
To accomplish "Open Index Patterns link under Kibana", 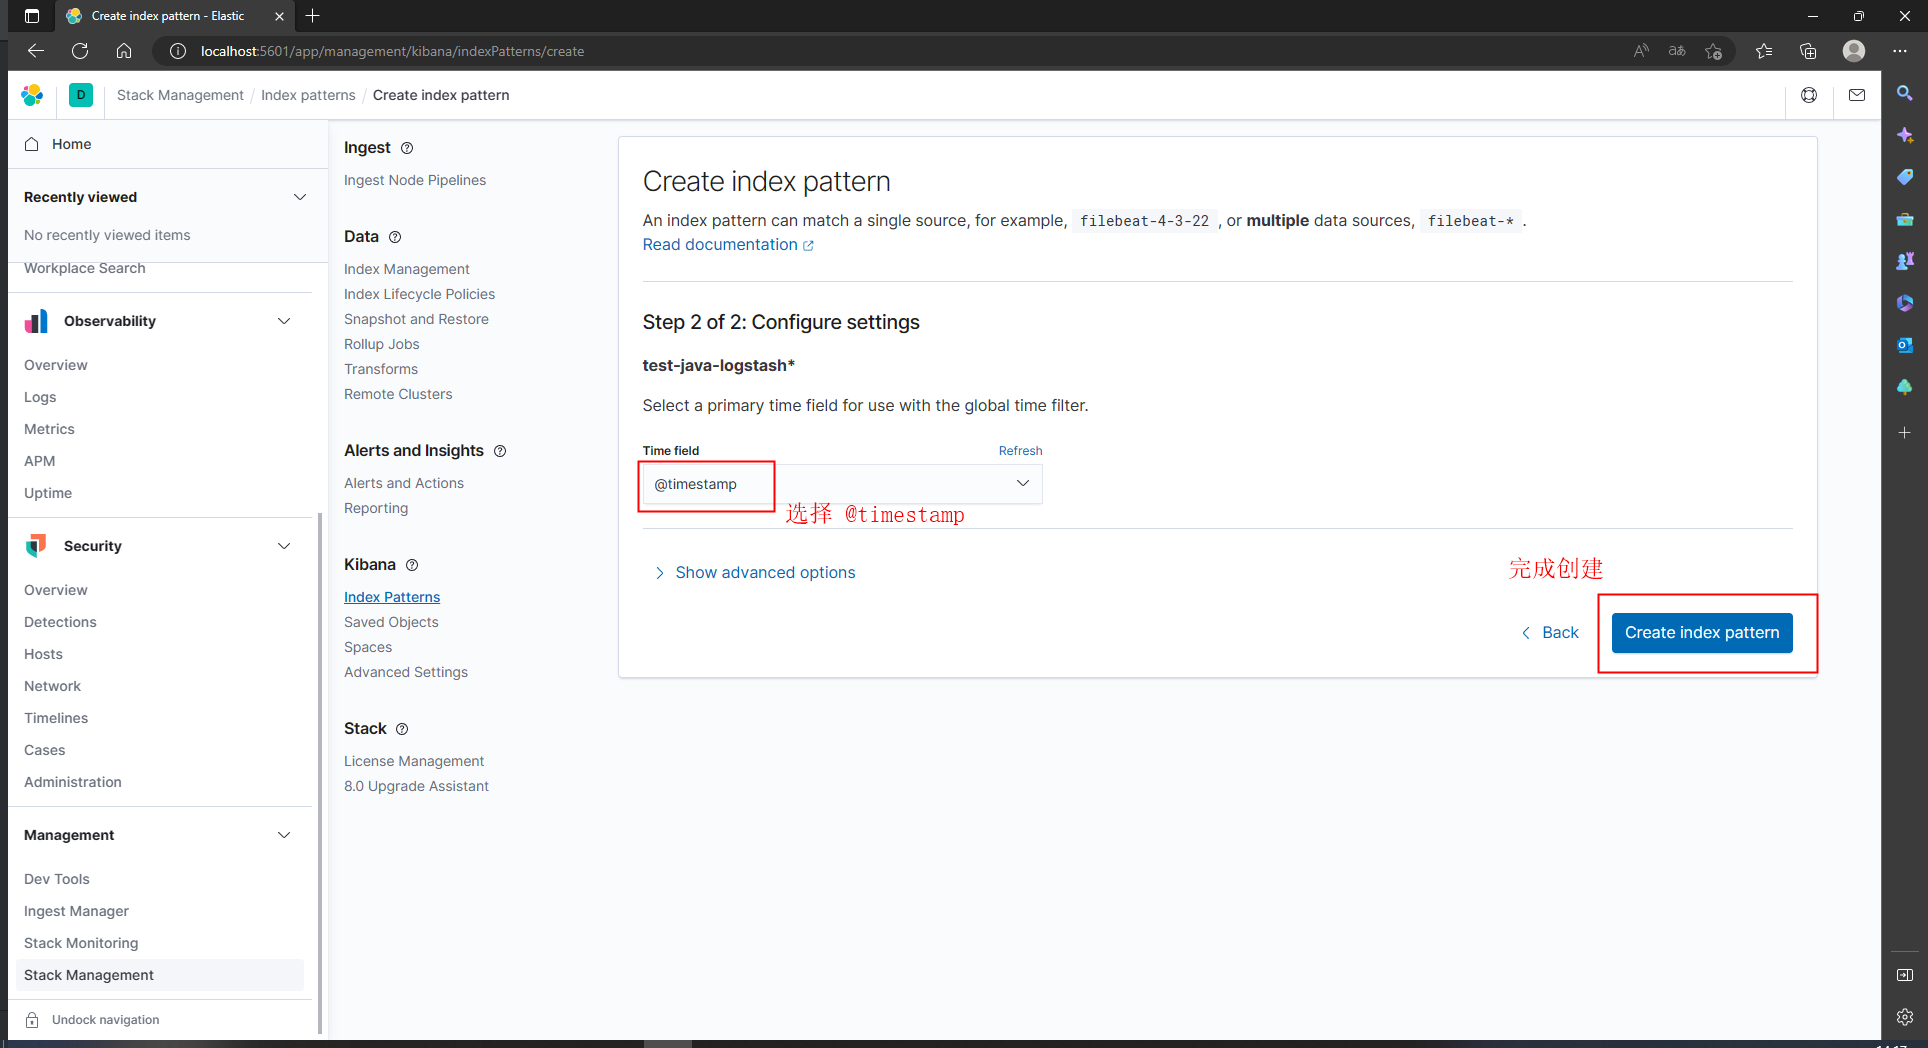I will [392, 597].
